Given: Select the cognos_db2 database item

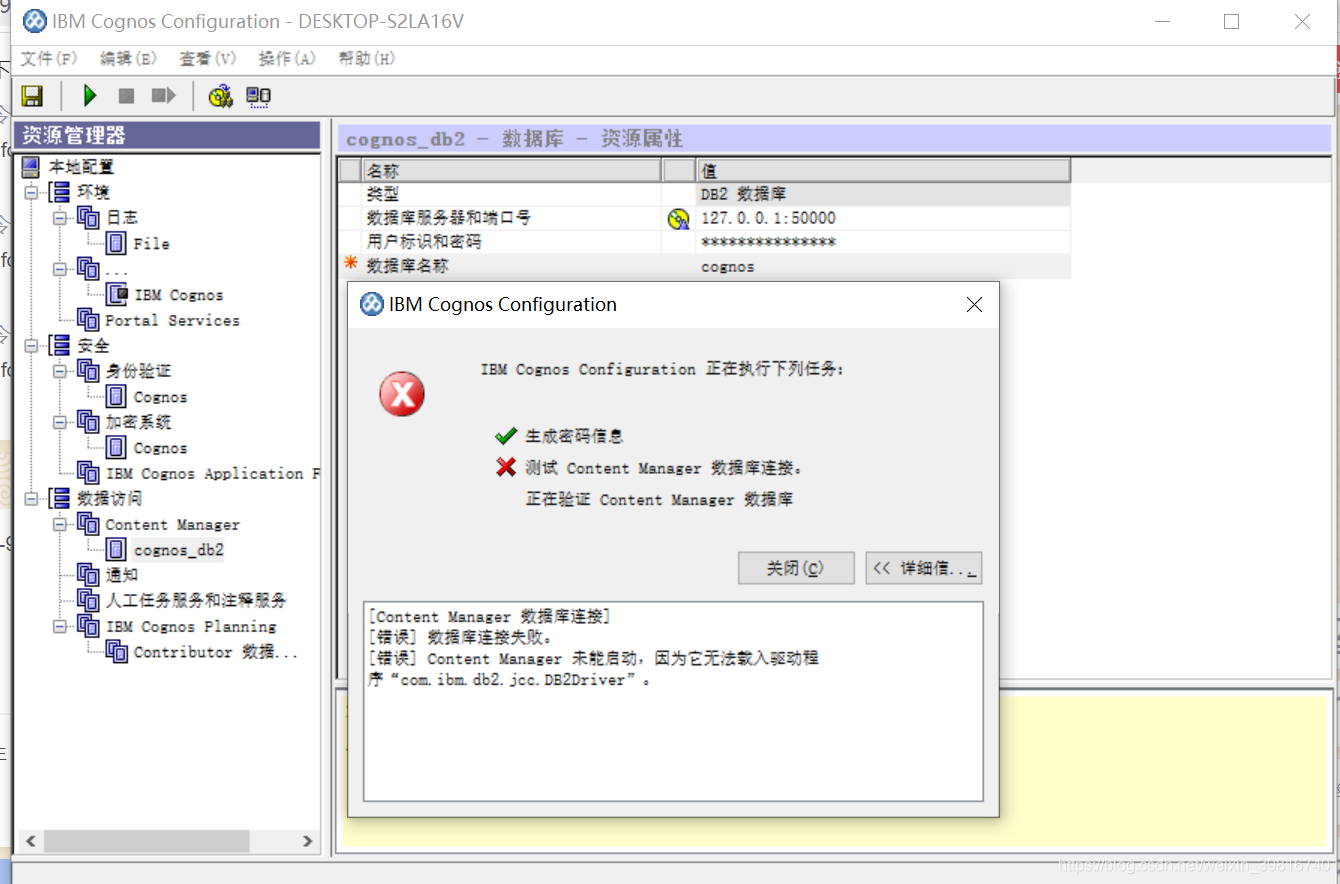Looking at the screenshot, I should pos(179,550).
